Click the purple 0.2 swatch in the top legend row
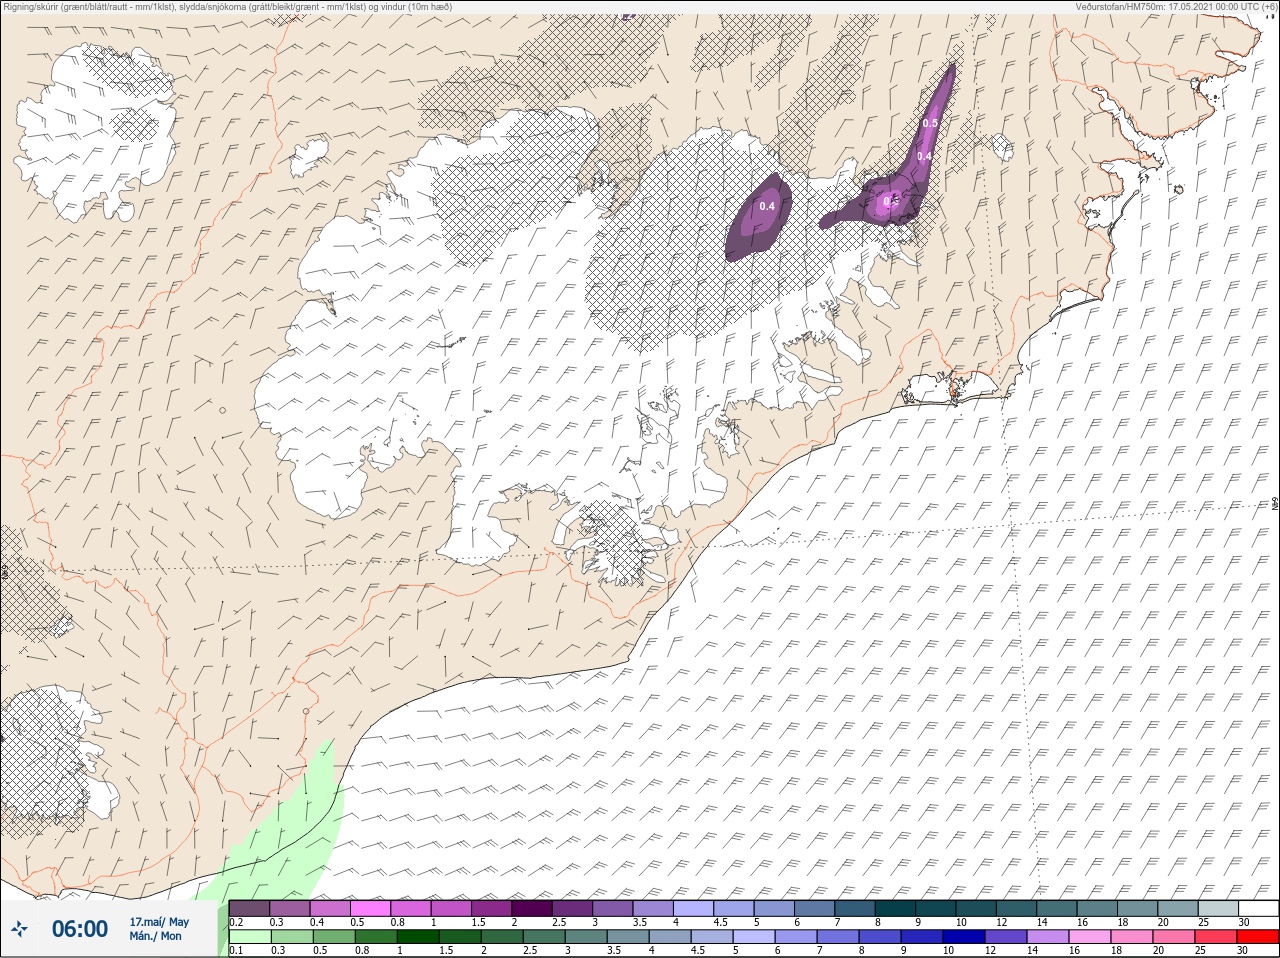The width and height of the screenshot is (1280, 958). coord(248,909)
